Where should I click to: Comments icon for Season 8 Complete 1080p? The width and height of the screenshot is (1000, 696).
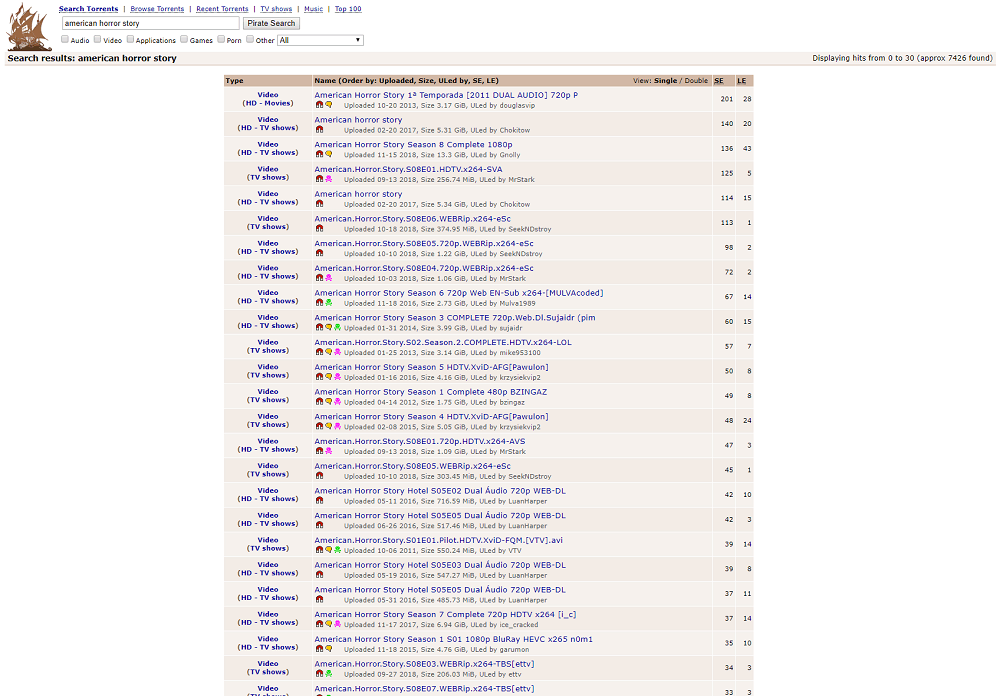coord(329,154)
